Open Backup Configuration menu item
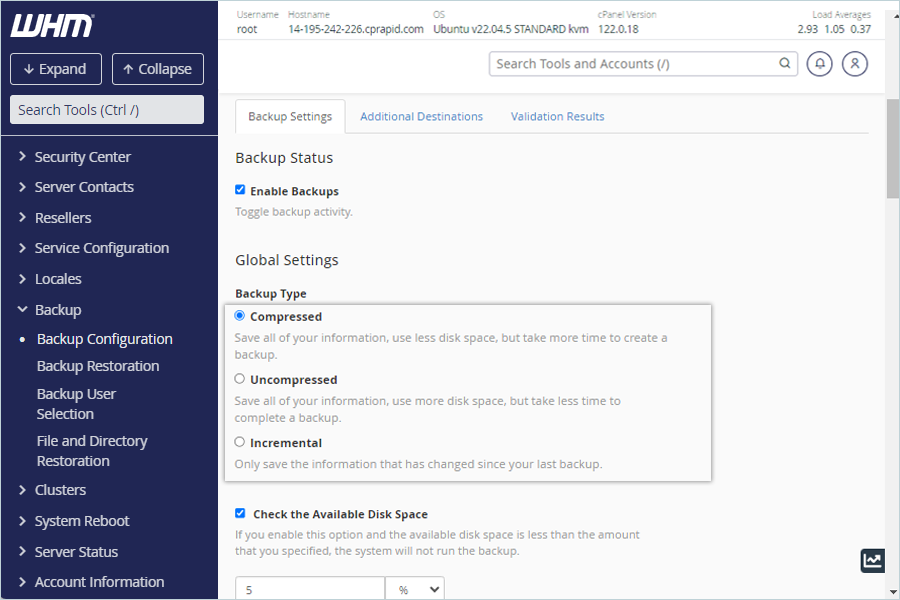The height and width of the screenshot is (600, 900). pos(104,339)
